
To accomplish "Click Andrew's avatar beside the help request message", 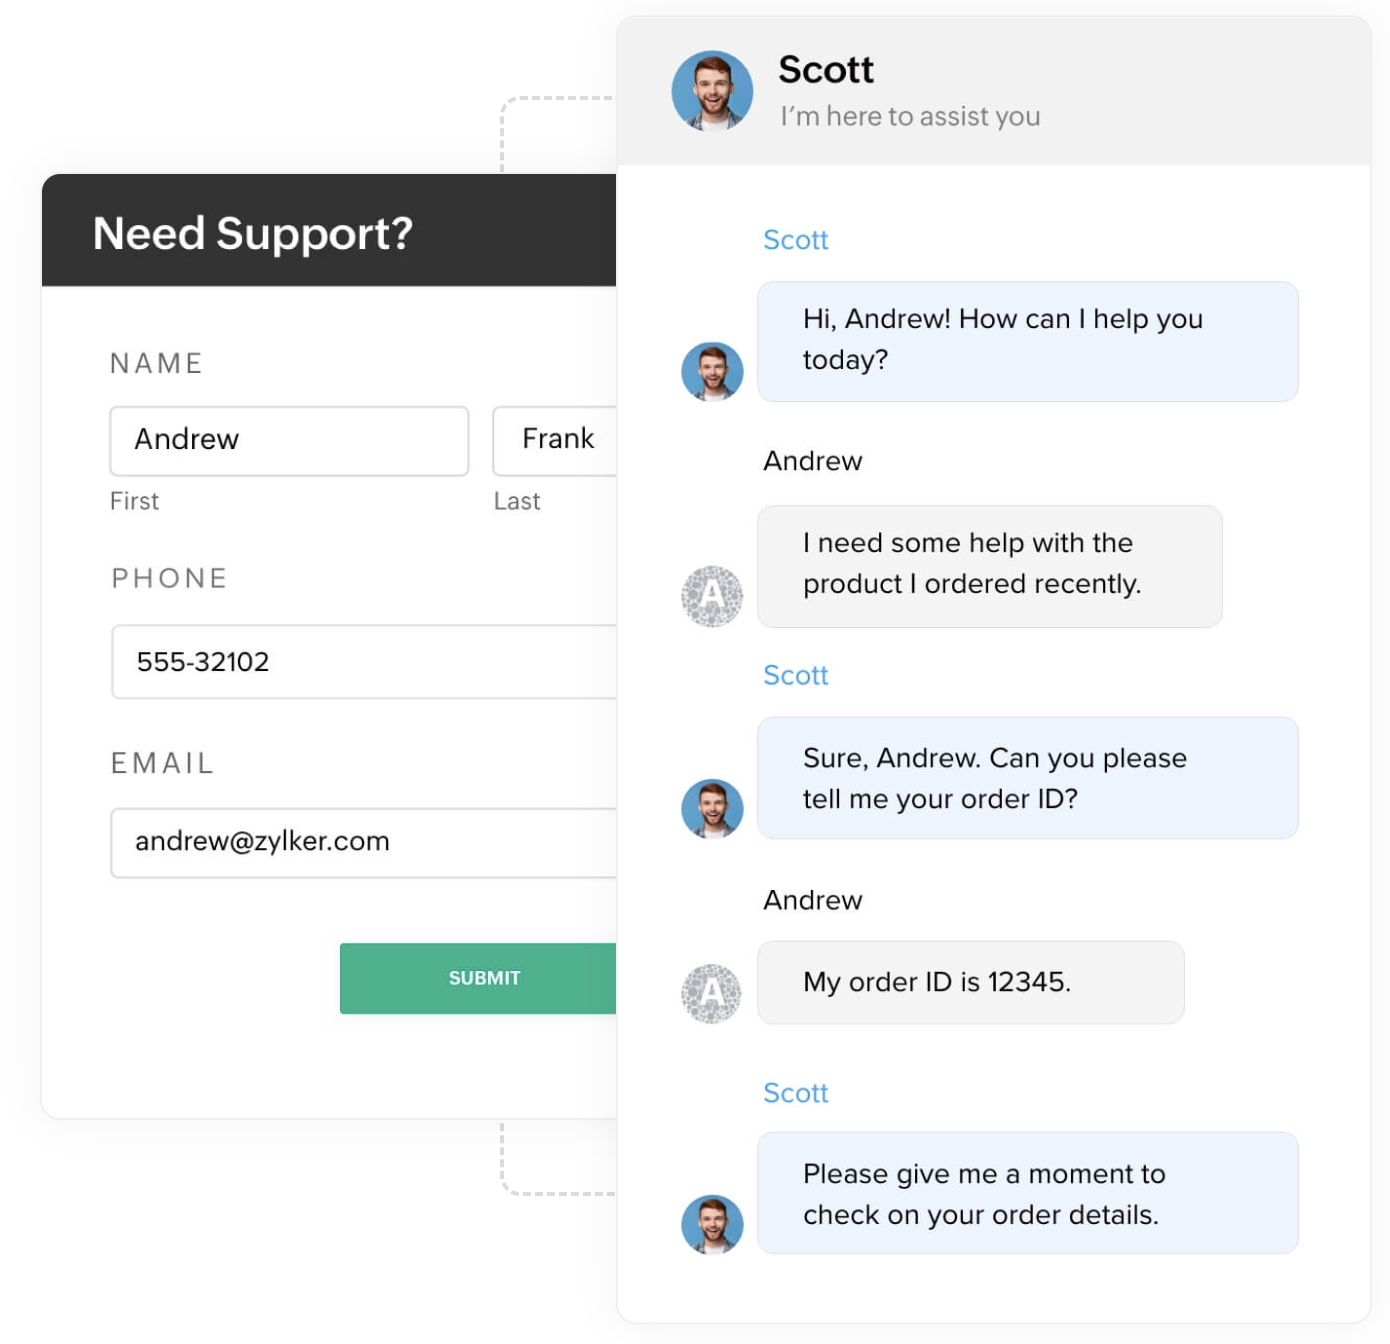I will (712, 596).
